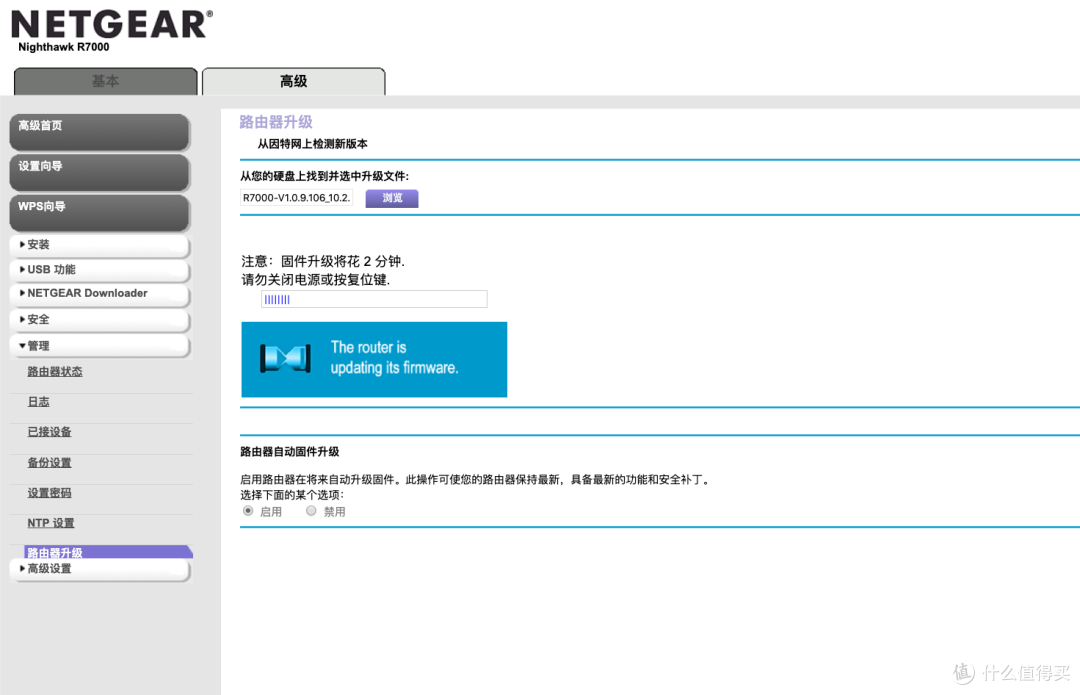Click the 从因特网上检测新版本 text
Screen dimensions: 1080x695
pos(313,144)
